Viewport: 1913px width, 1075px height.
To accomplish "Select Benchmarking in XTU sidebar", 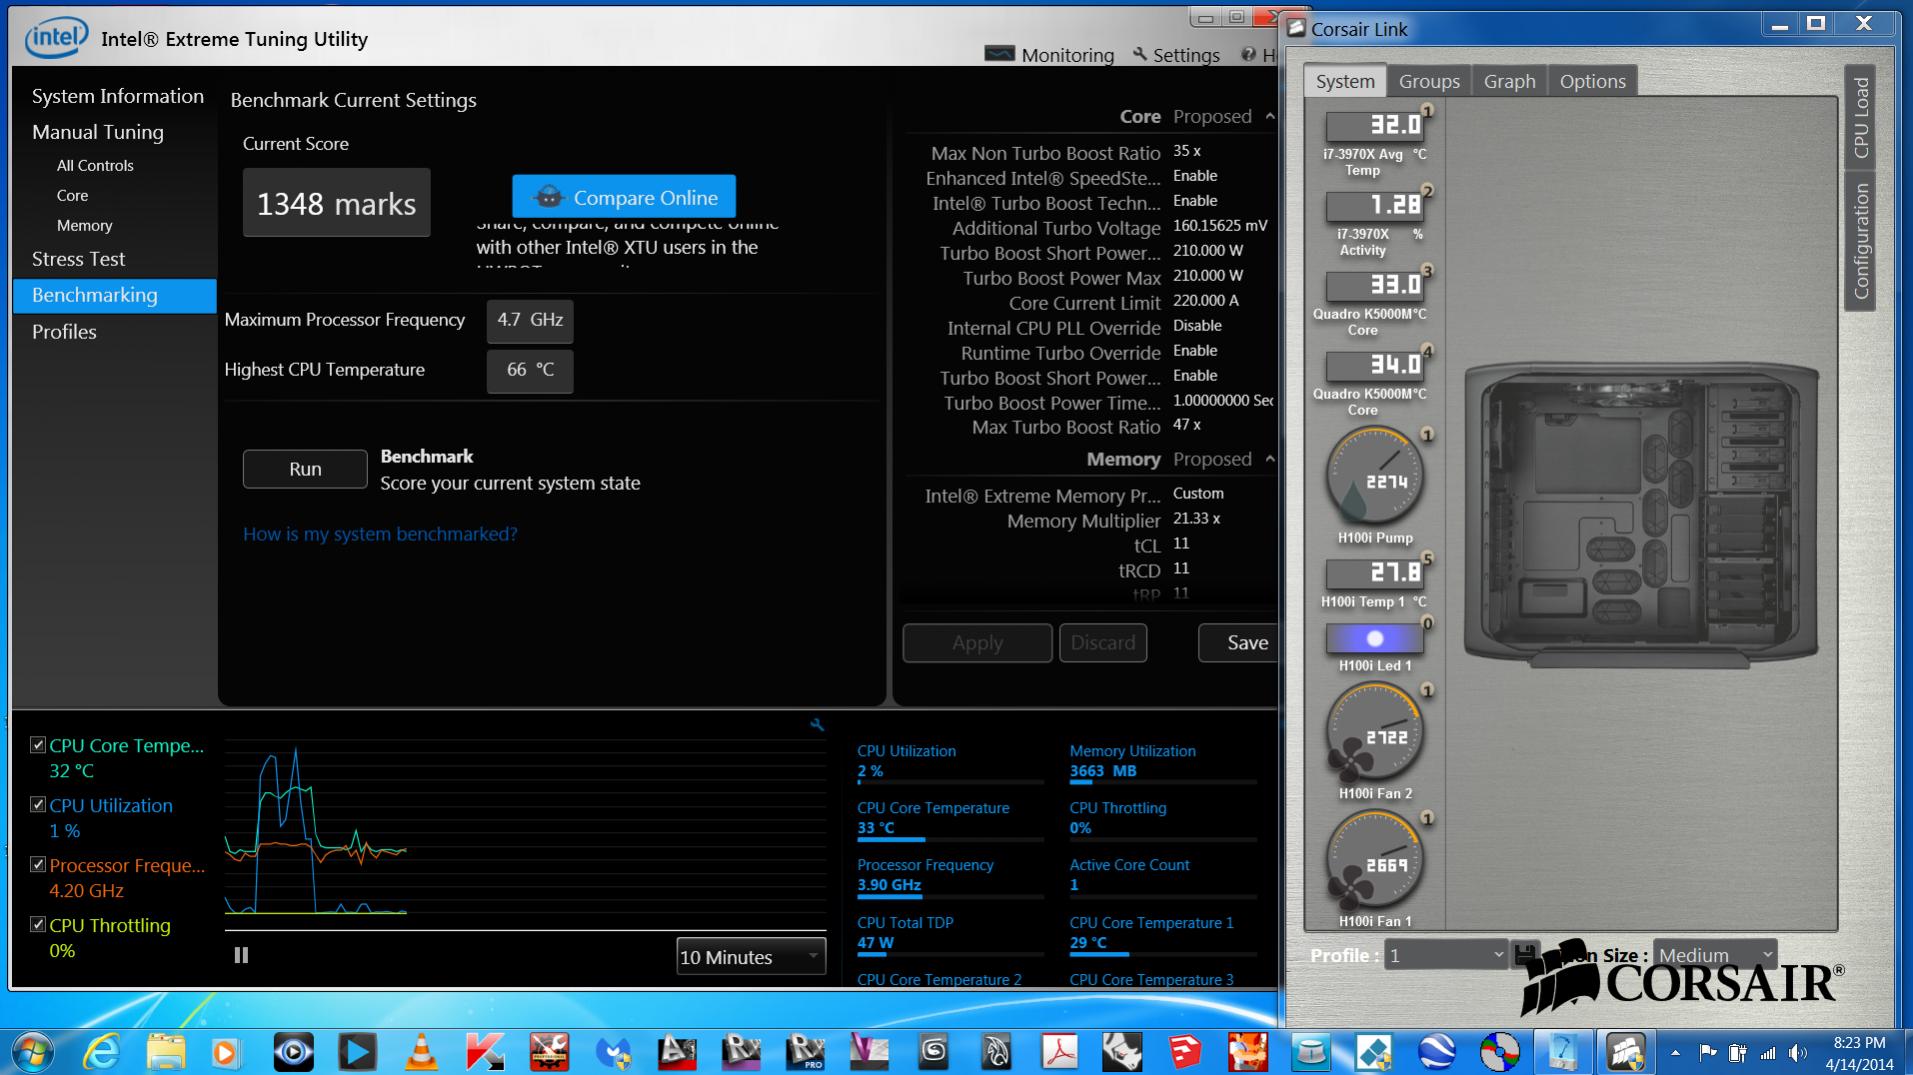I will tap(114, 295).
